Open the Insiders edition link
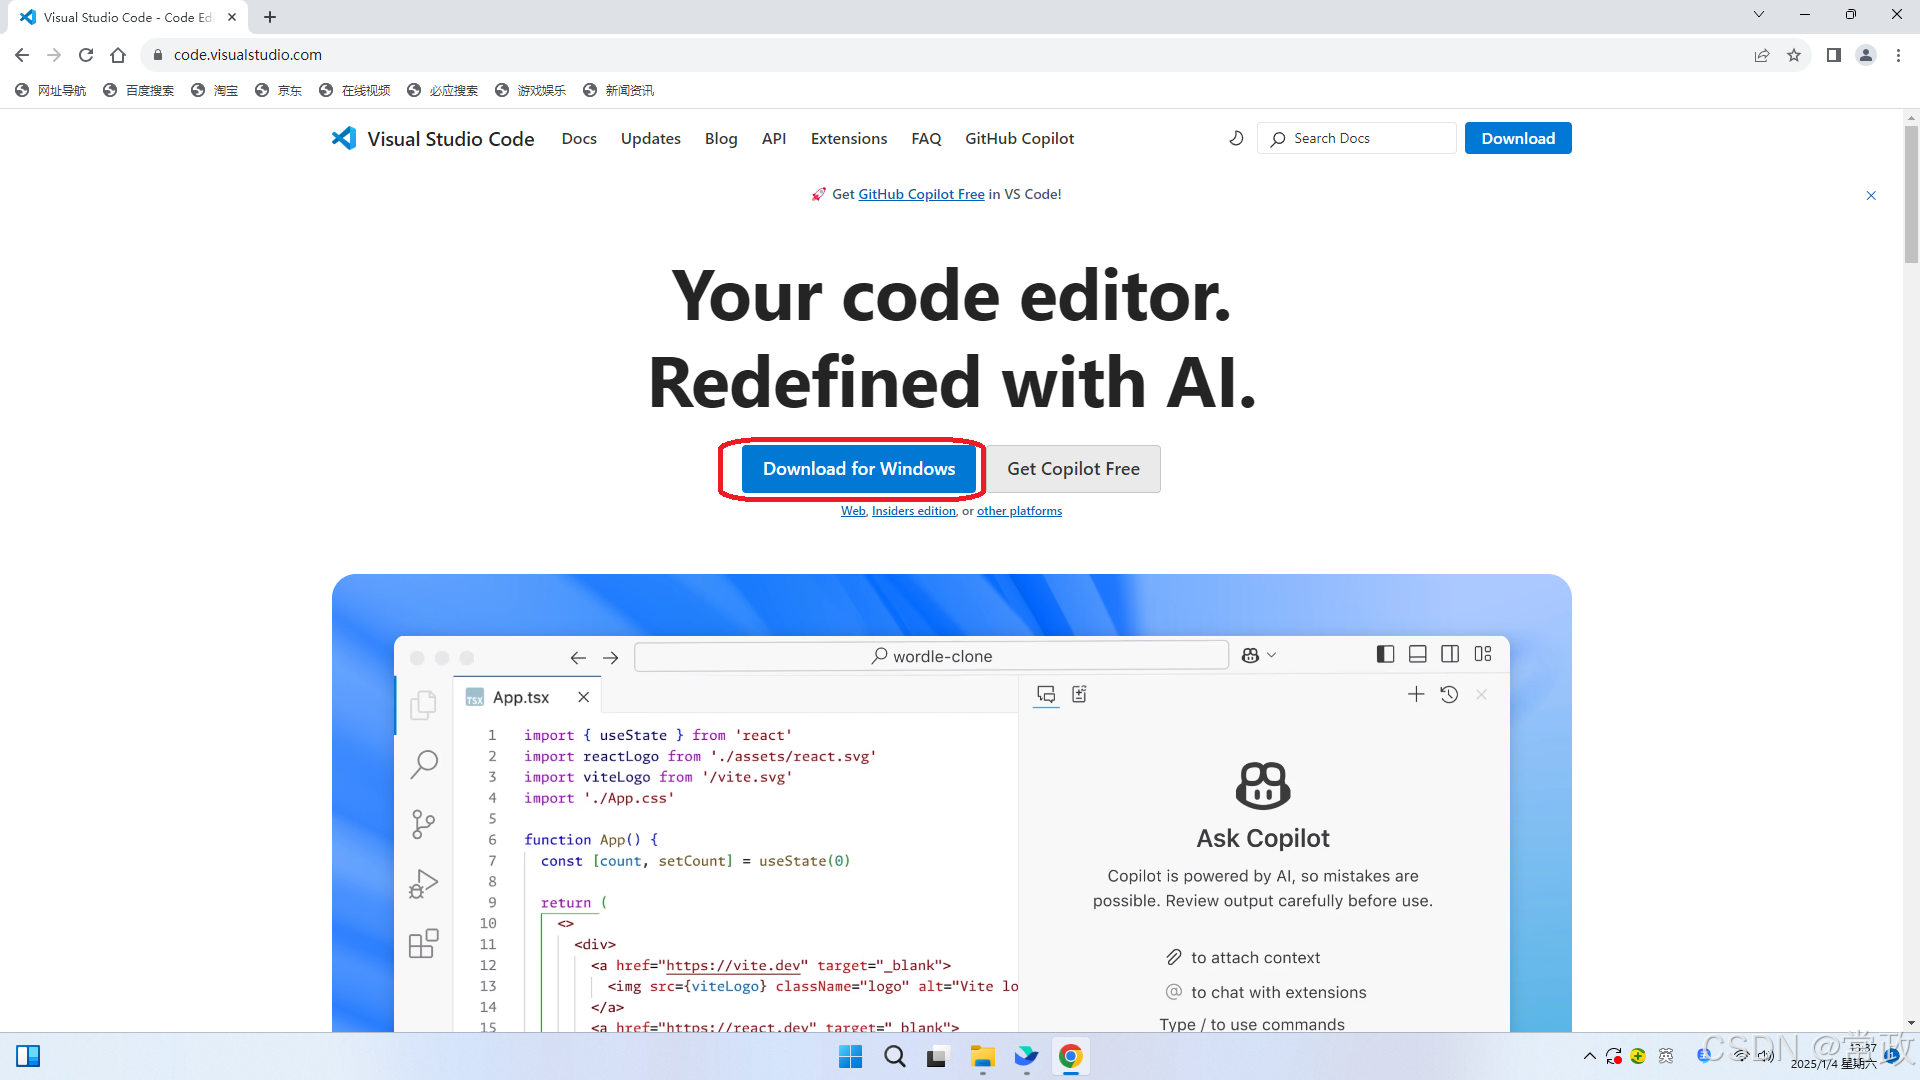This screenshot has width=1920, height=1080. pyautogui.click(x=913, y=511)
